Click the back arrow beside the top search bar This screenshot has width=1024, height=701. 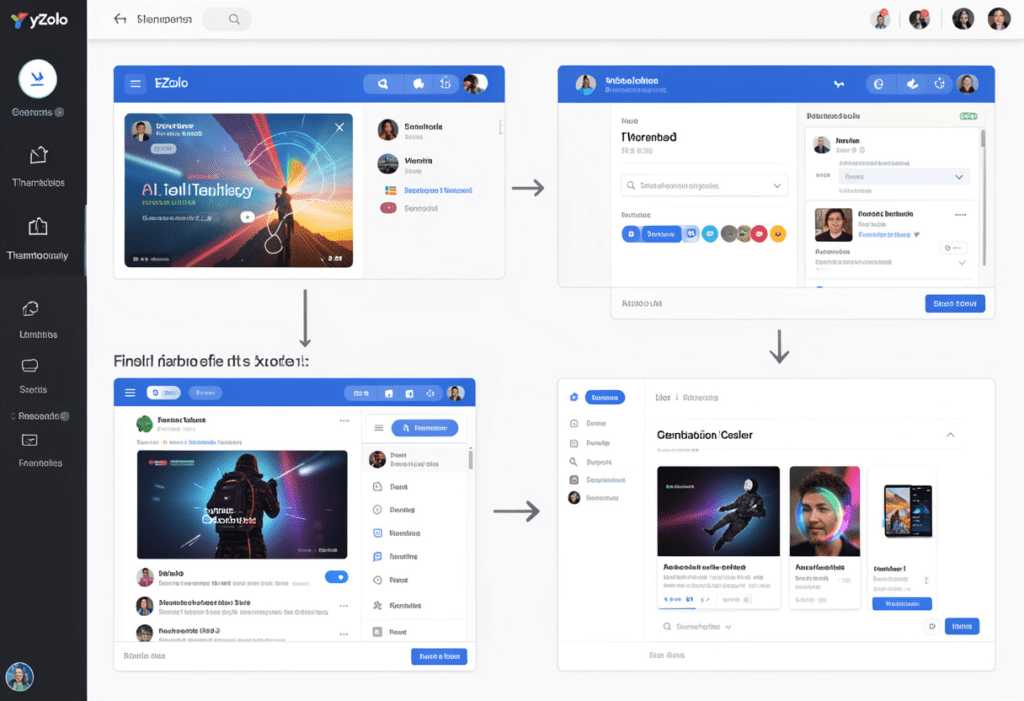point(120,18)
